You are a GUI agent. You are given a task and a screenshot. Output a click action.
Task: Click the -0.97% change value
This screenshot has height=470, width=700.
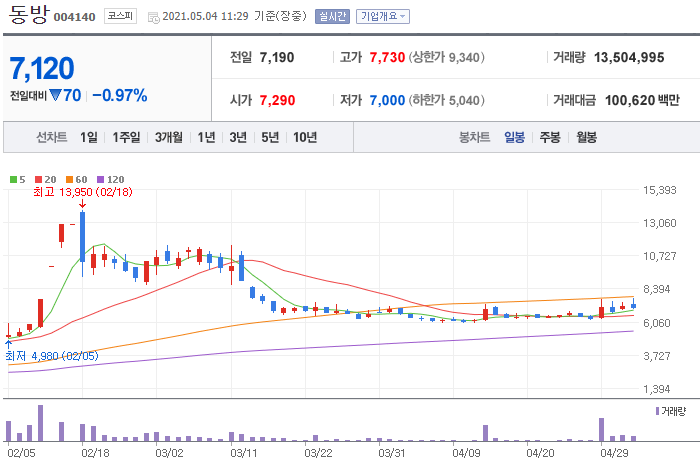click(120, 95)
